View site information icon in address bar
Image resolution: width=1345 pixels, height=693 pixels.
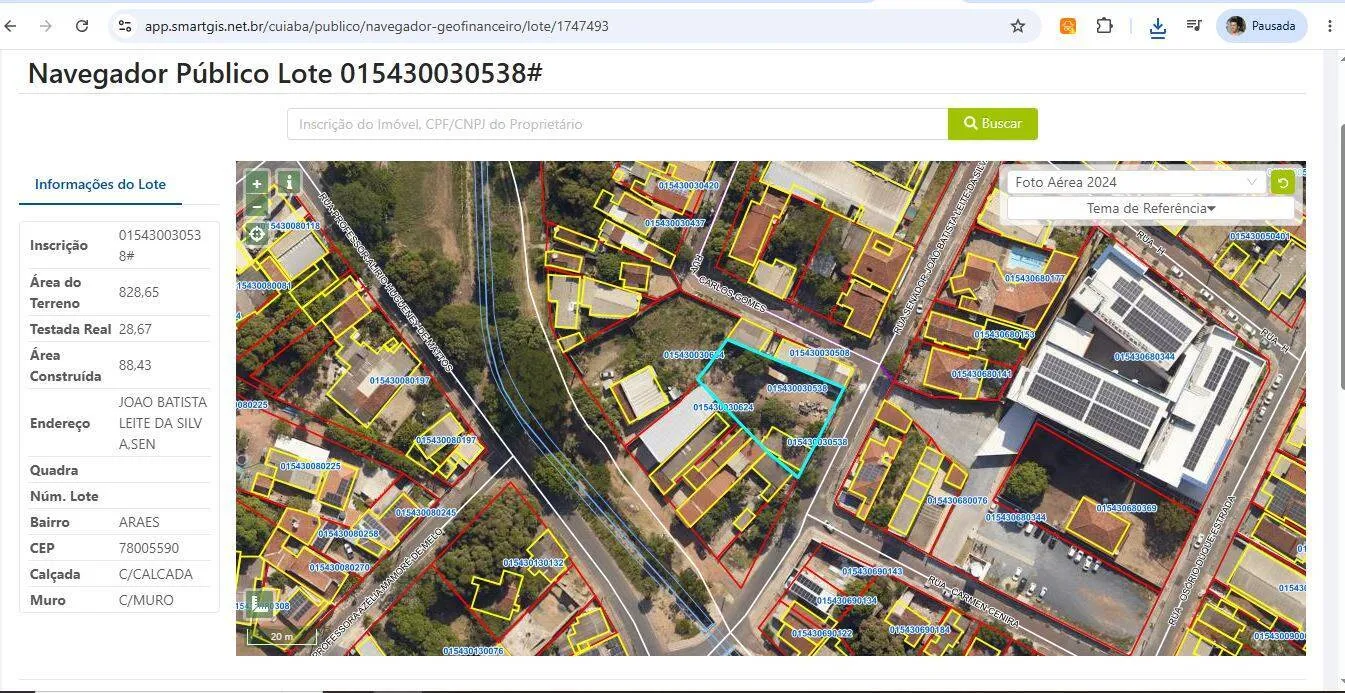pos(125,26)
